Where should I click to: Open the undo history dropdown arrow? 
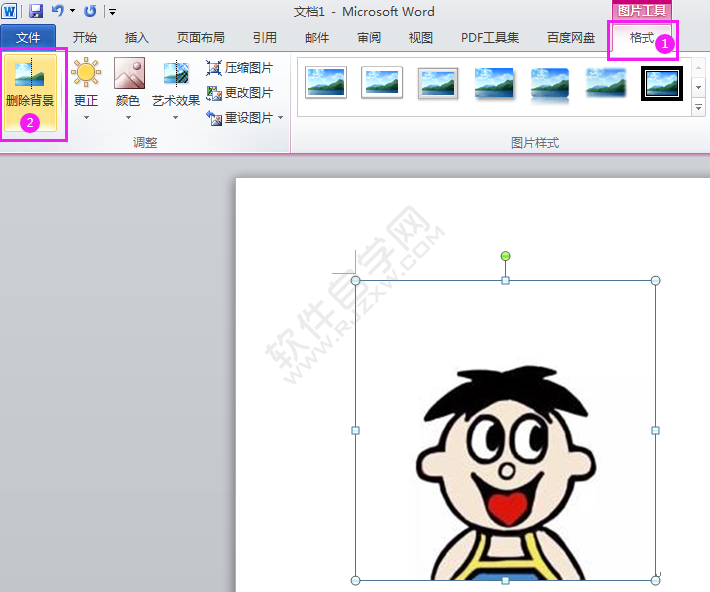[72, 11]
